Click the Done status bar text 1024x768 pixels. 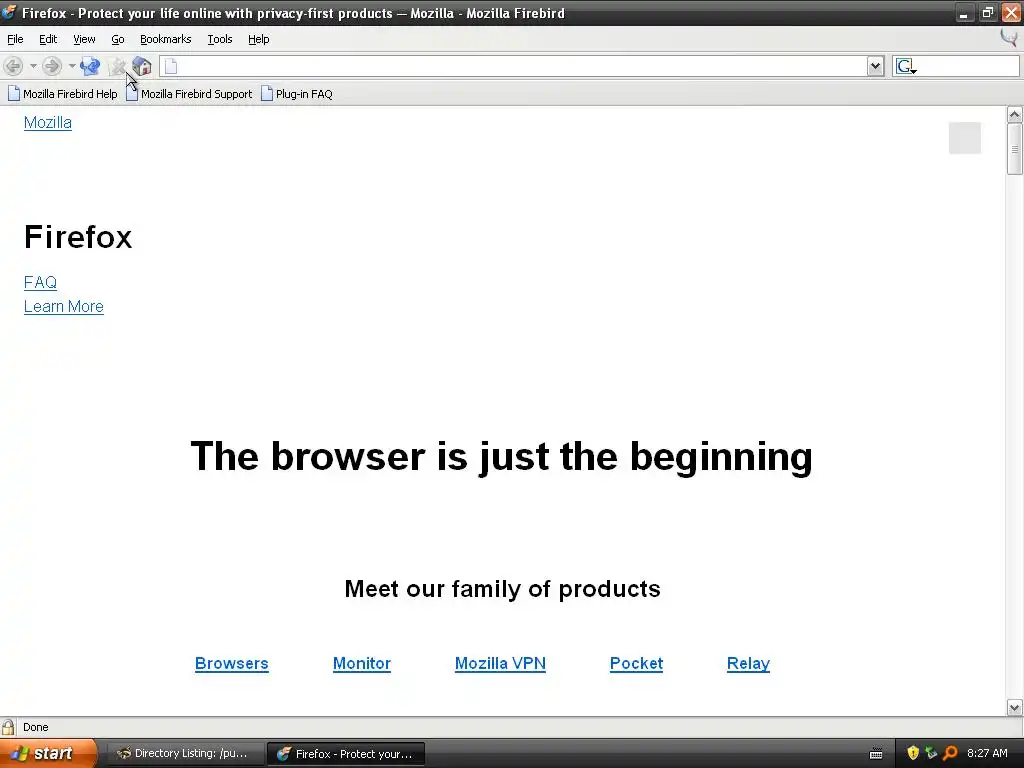point(36,727)
